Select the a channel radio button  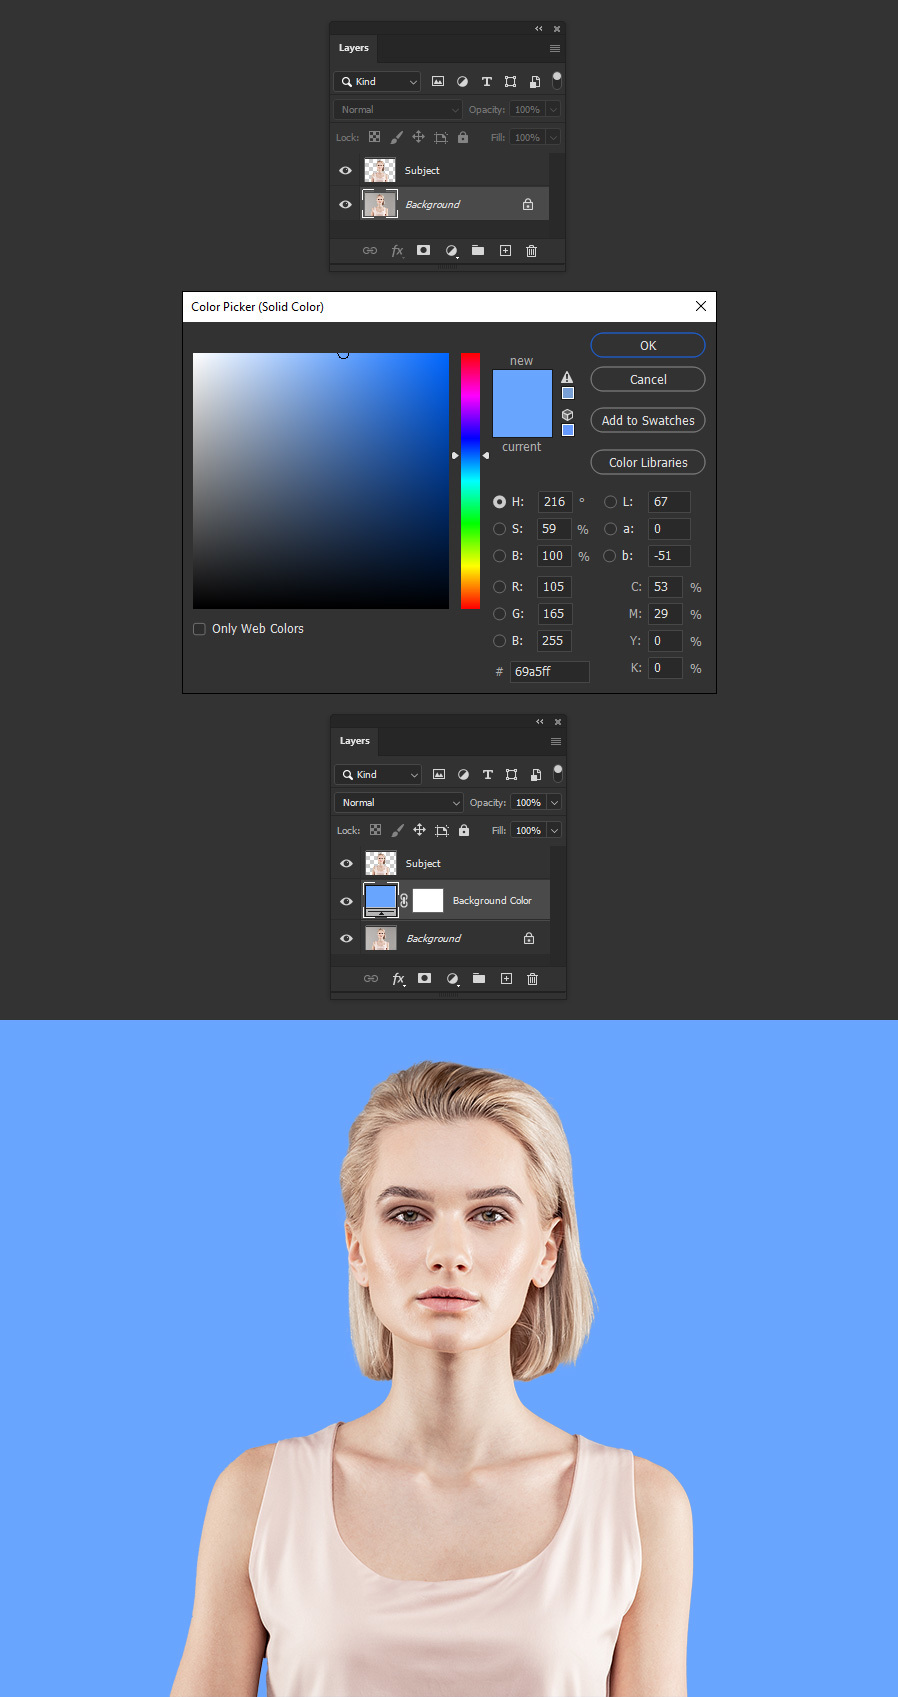click(610, 529)
